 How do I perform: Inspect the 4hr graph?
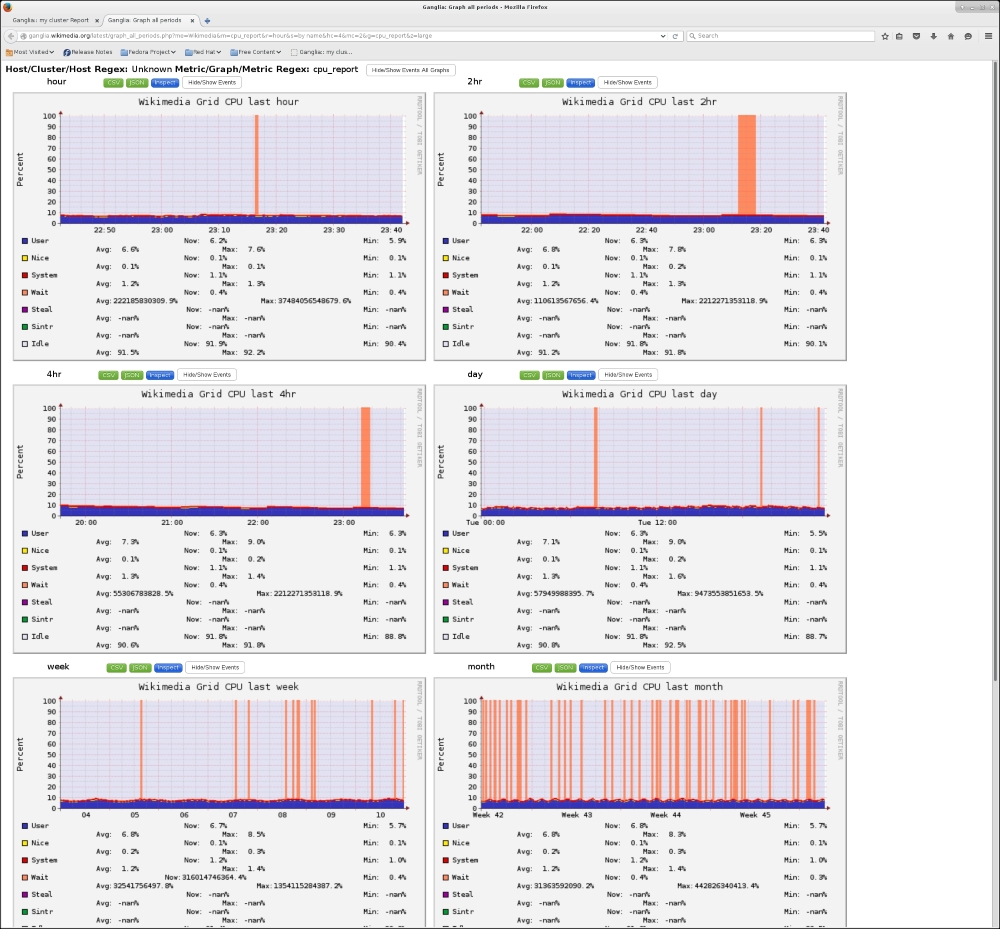click(x=159, y=375)
